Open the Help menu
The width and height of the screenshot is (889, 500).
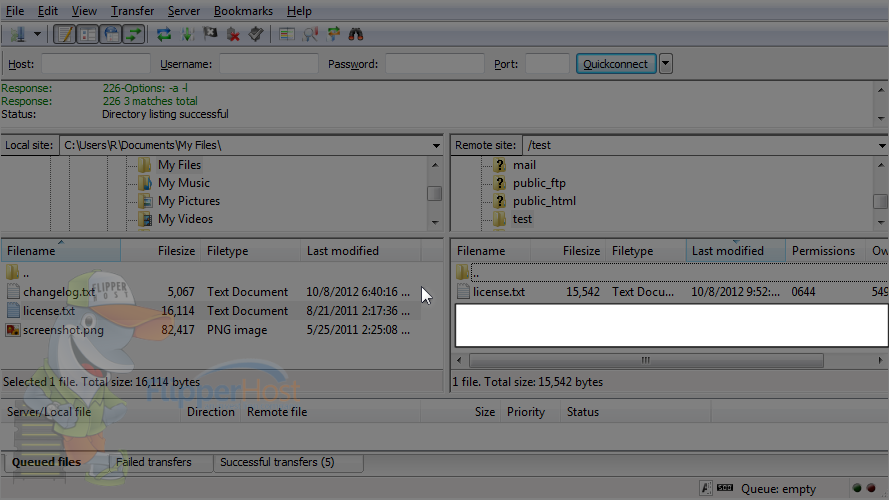click(x=299, y=11)
